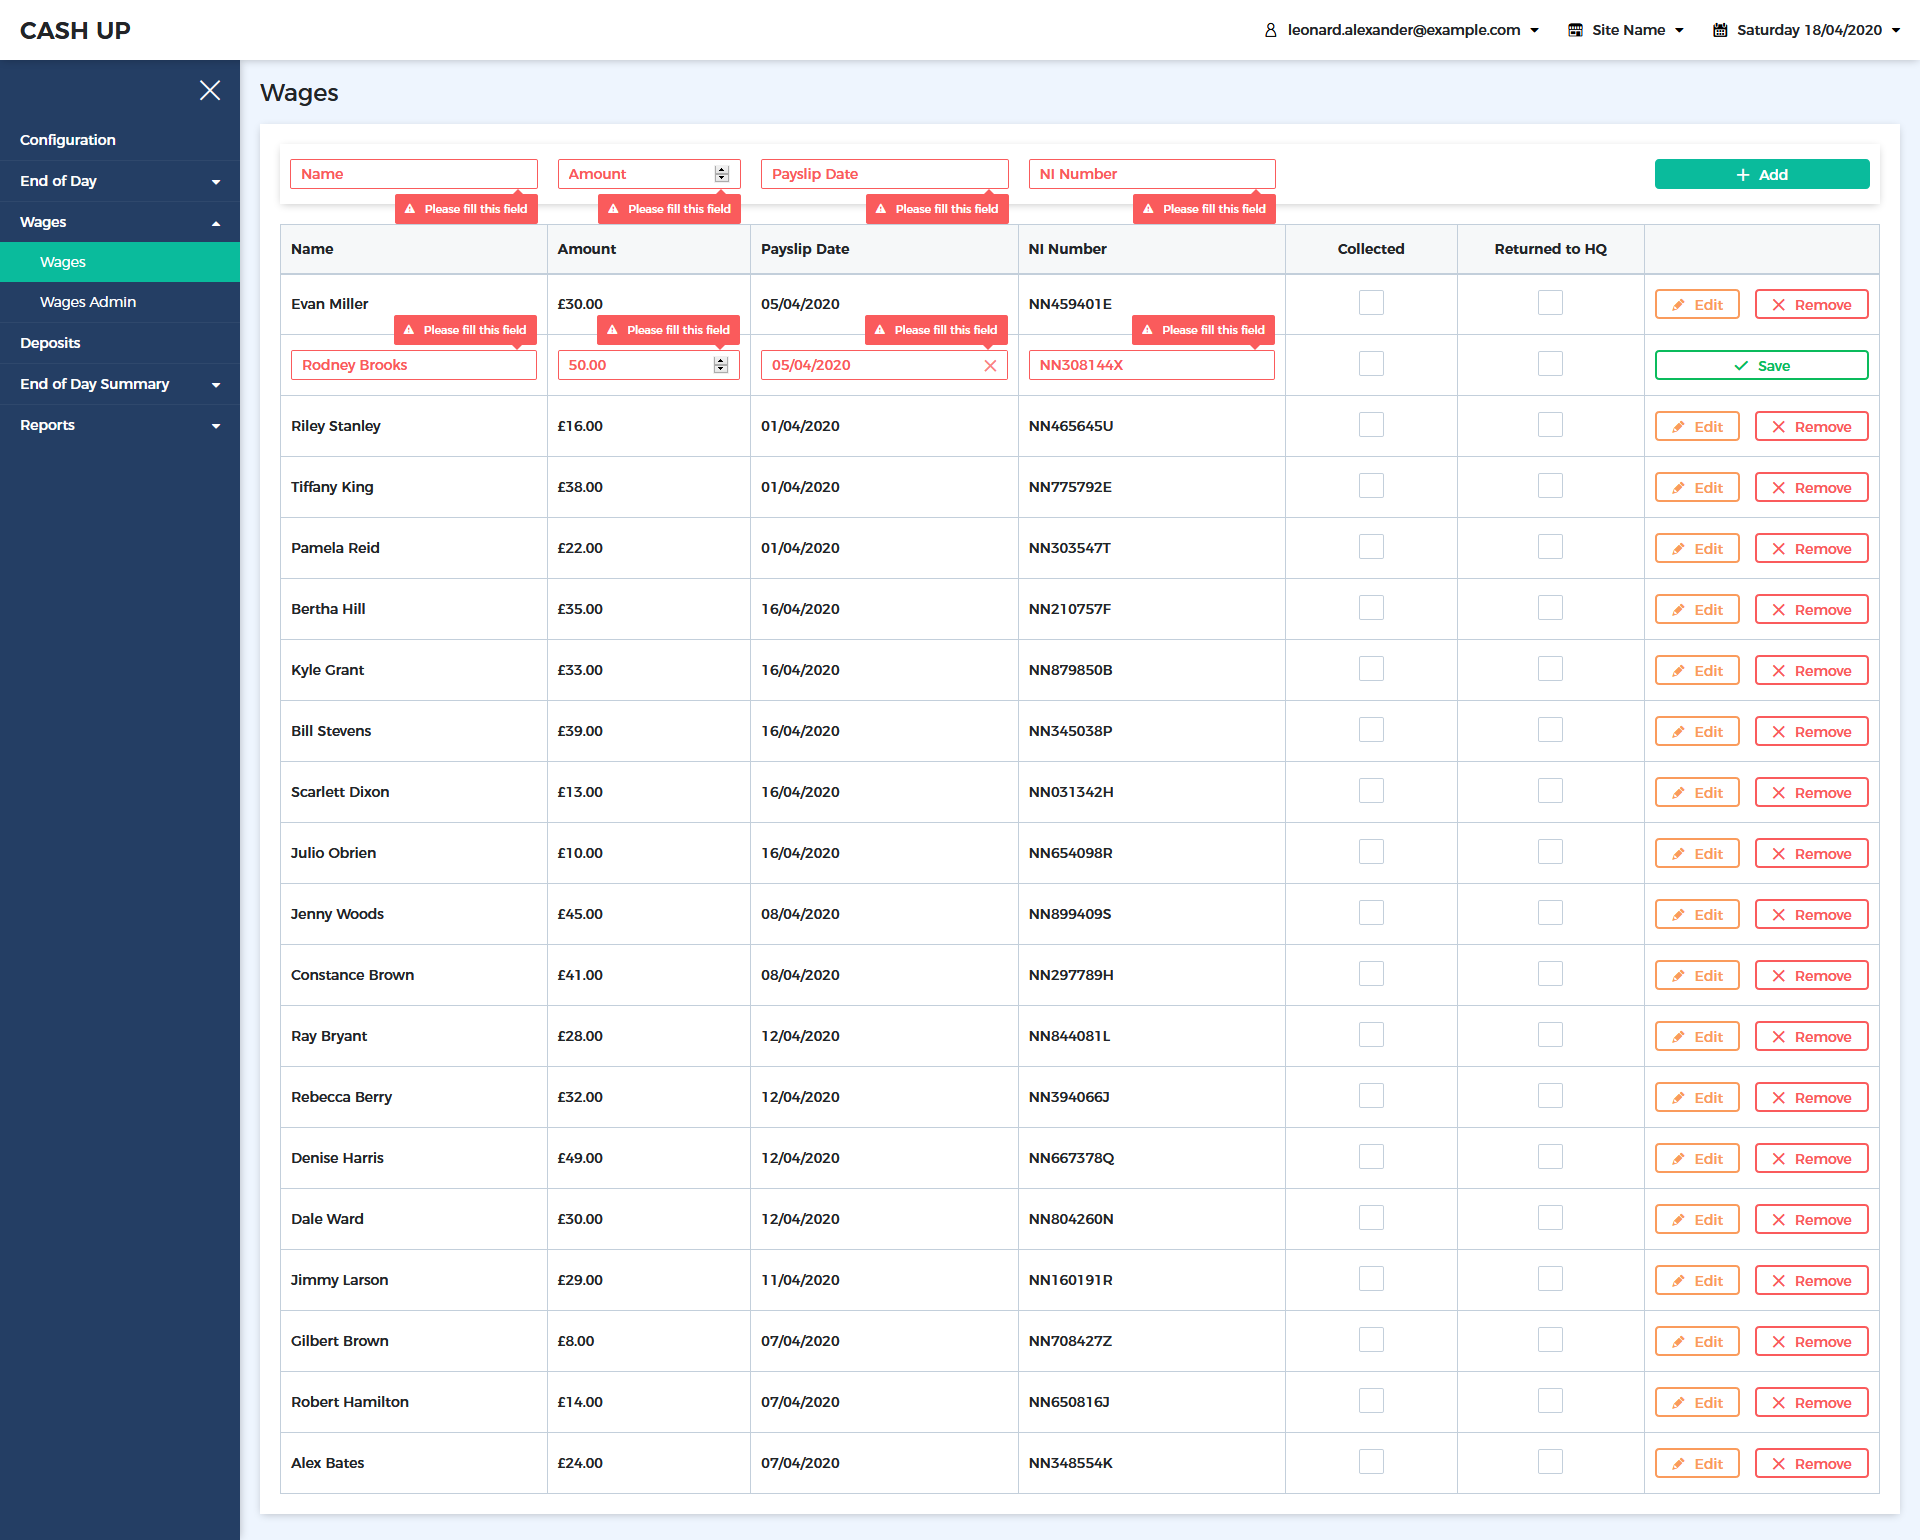Click the calendar icon next to Saturday date
1920x1540 pixels.
(1720, 30)
